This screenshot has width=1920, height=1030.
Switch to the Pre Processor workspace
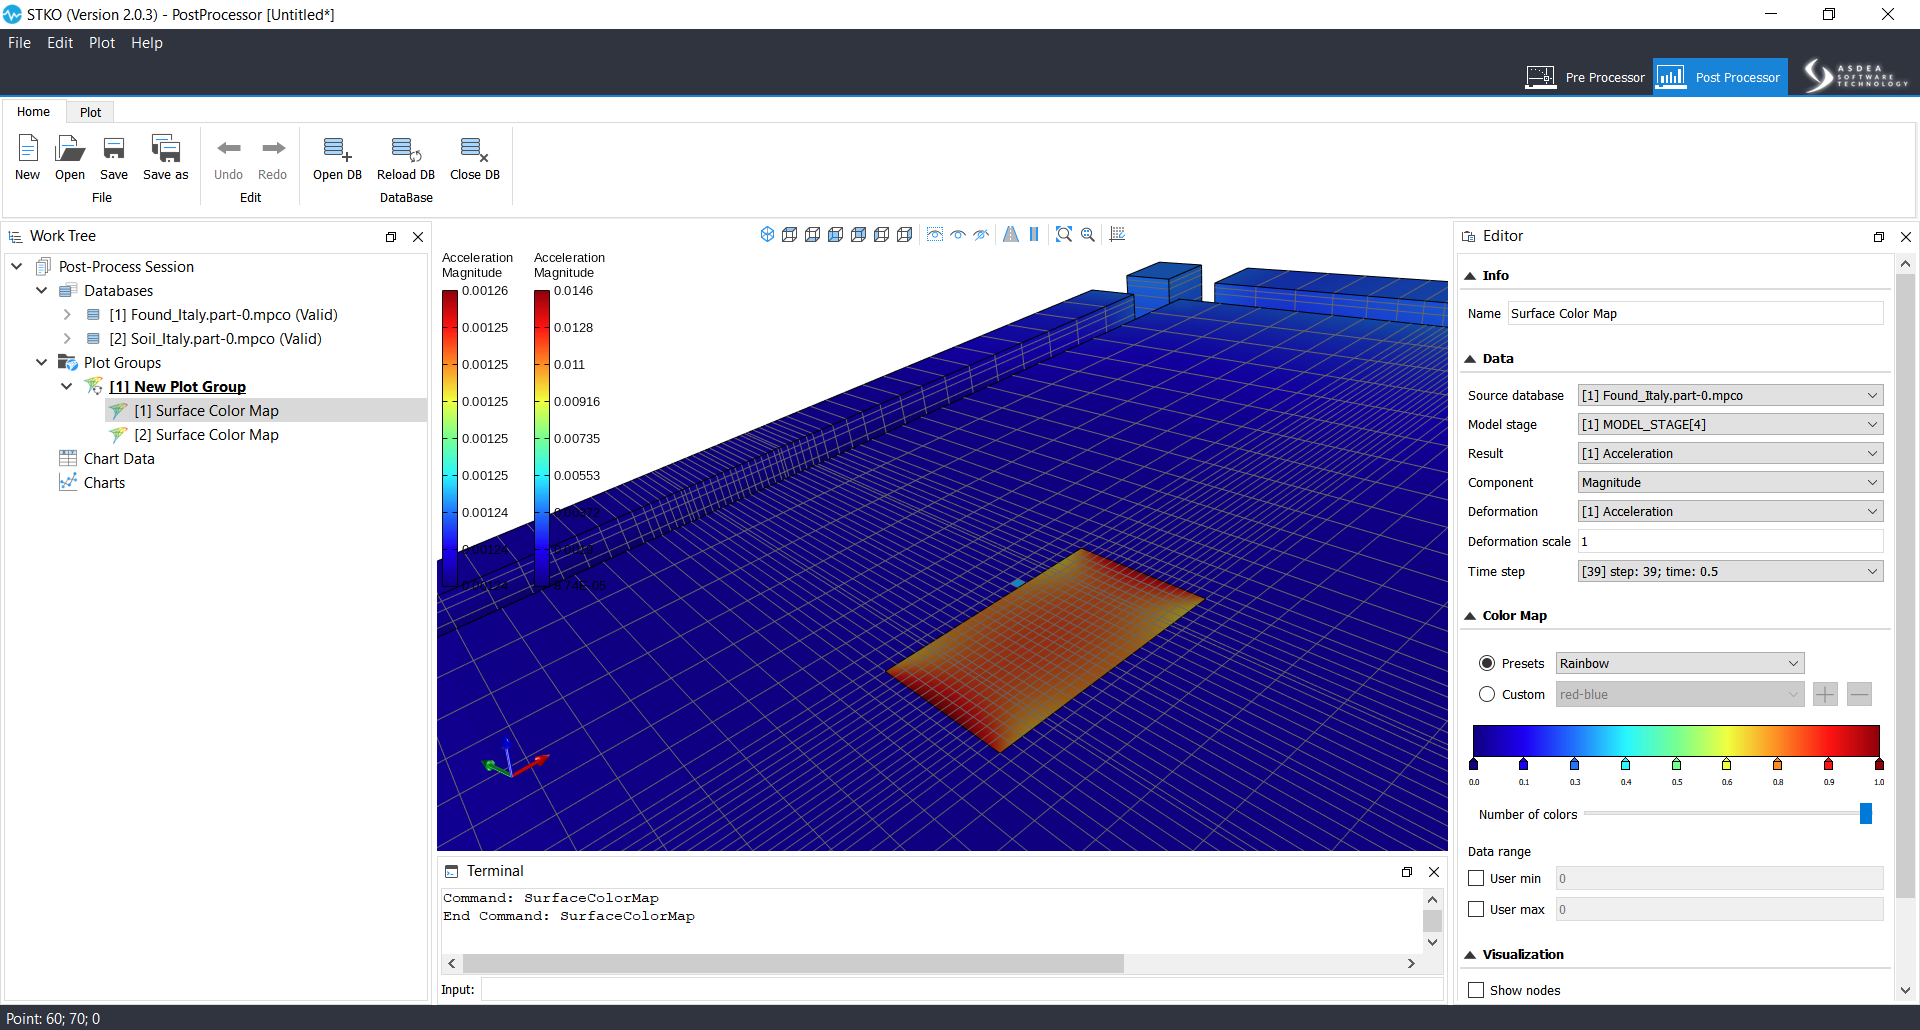pos(1585,77)
